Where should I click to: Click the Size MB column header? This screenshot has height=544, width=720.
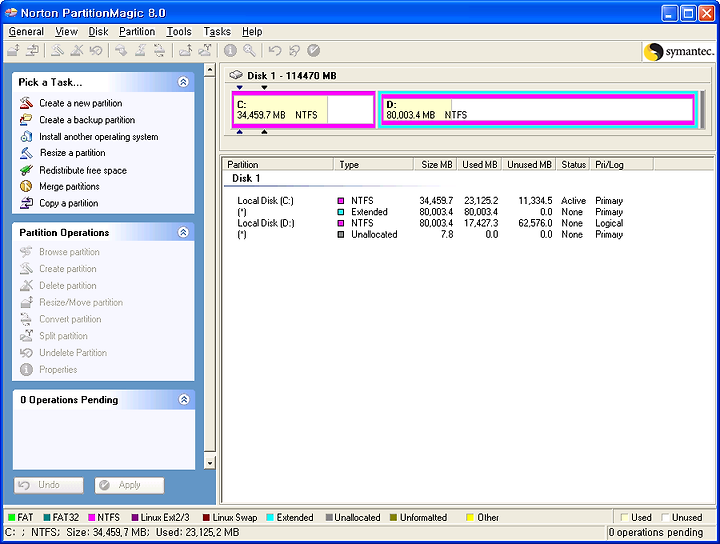click(x=436, y=164)
